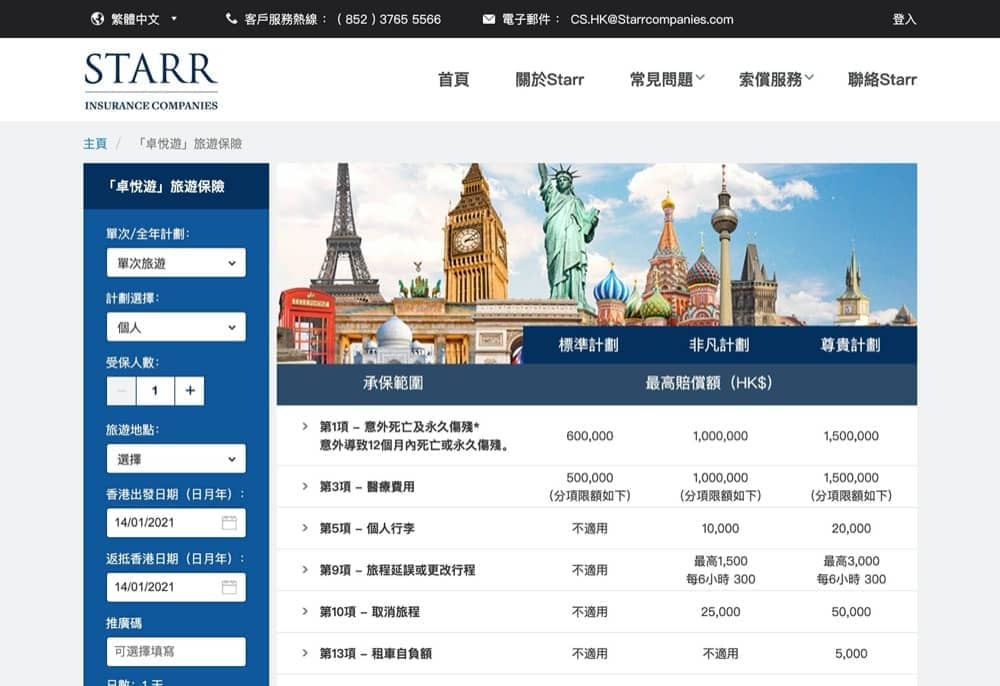
Task: Click the 主頁 breadcrumb link
Action: [95, 144]
